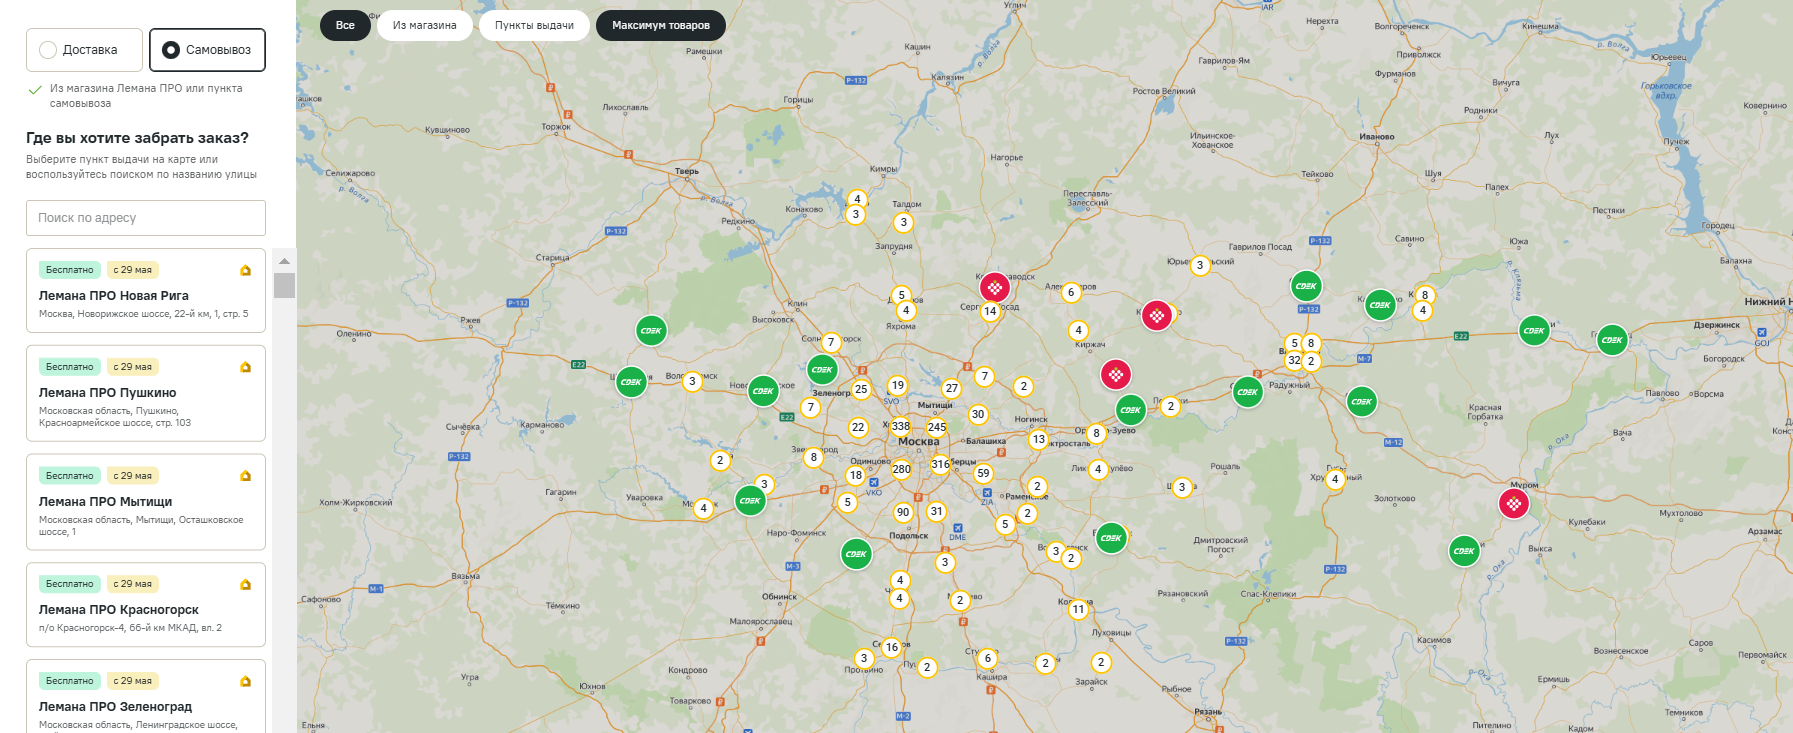This screenshot has width=1793, height=733.
Task: Expand the 25 cluster near Зеленоград
Action: 861,390
